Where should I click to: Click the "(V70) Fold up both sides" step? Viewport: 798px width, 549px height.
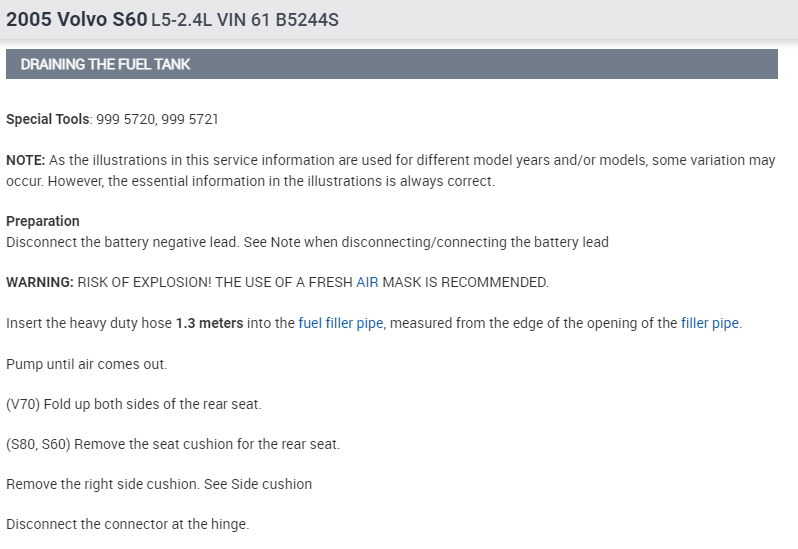click(133, 404)
